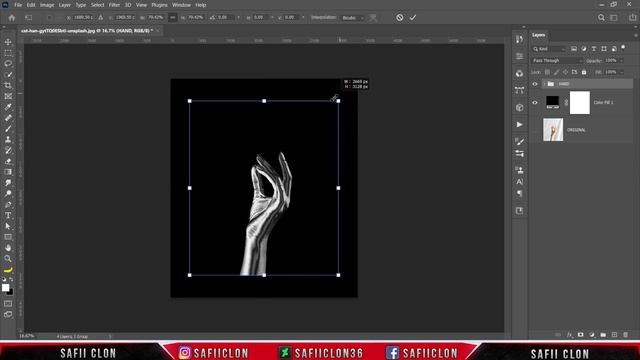The image size is (640, 360).
Task: Select the Move tool
Action: pos(8,42)
